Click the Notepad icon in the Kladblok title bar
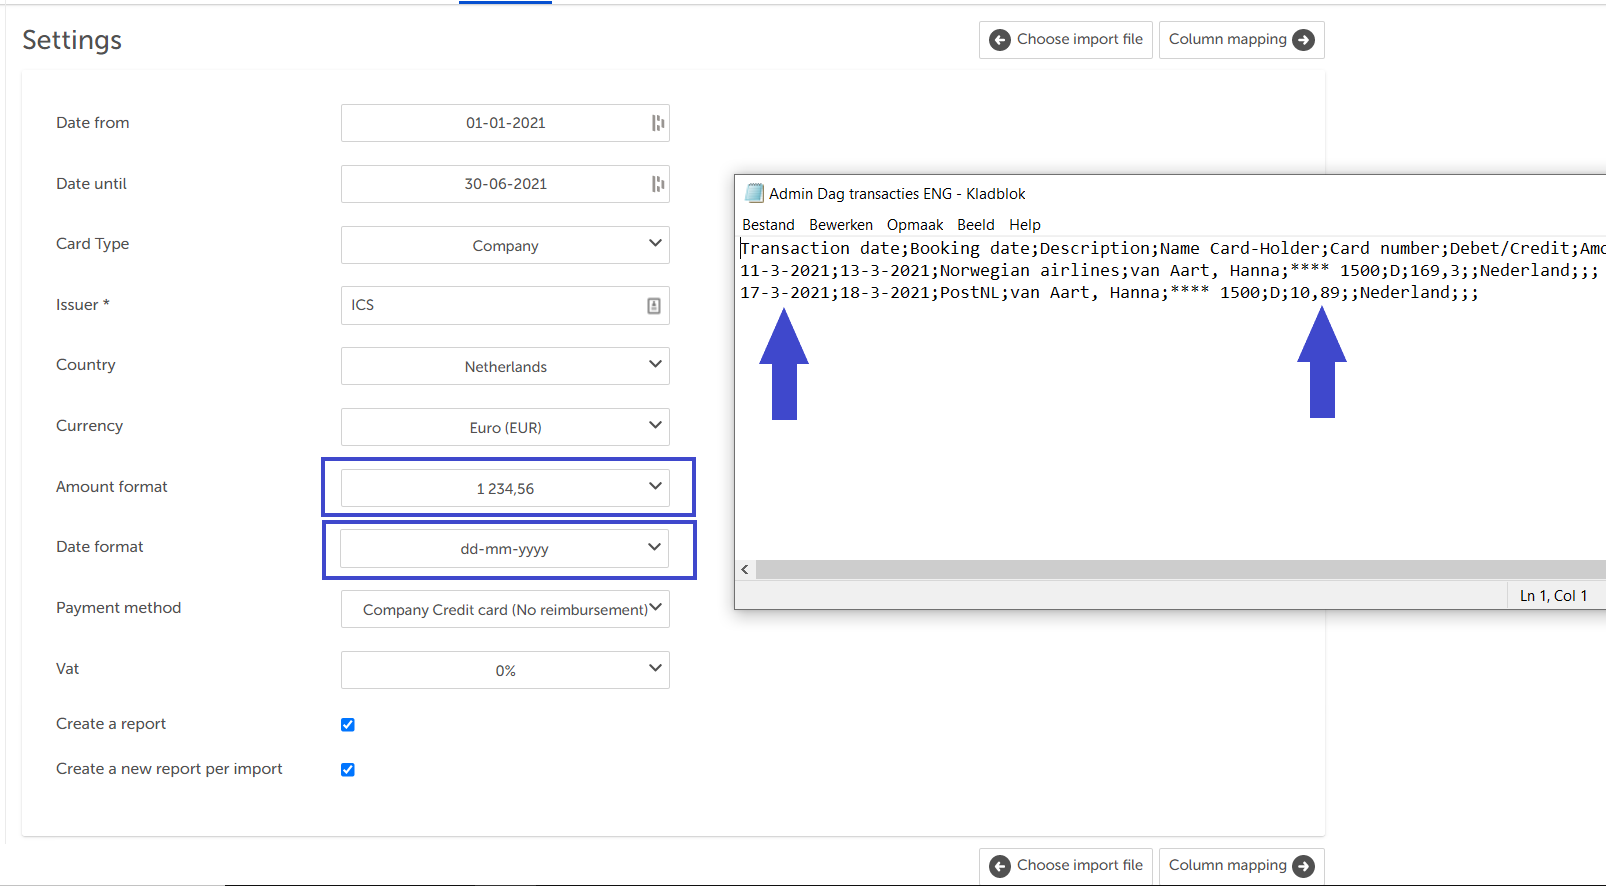Screen dimensions: 1606x886 pyautogui.click(x=754, y=193)
